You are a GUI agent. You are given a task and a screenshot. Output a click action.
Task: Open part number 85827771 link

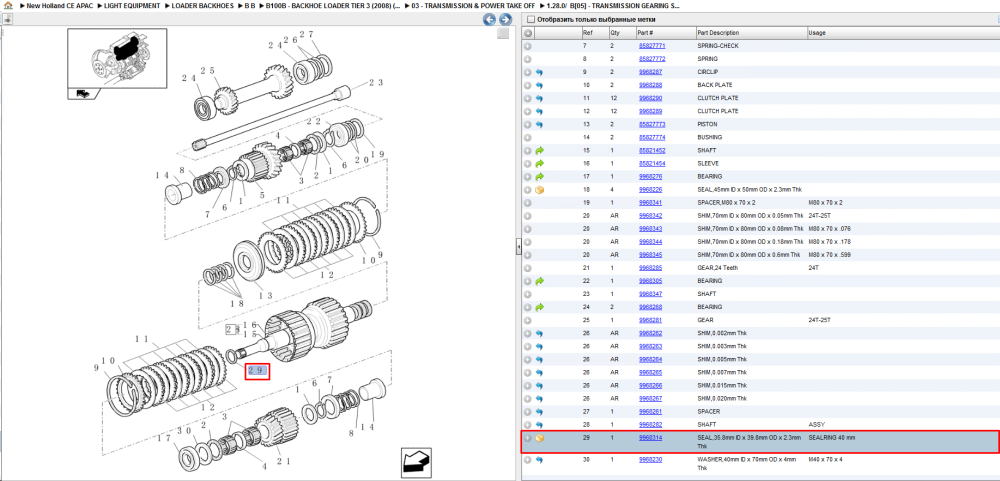click(652, 46)
